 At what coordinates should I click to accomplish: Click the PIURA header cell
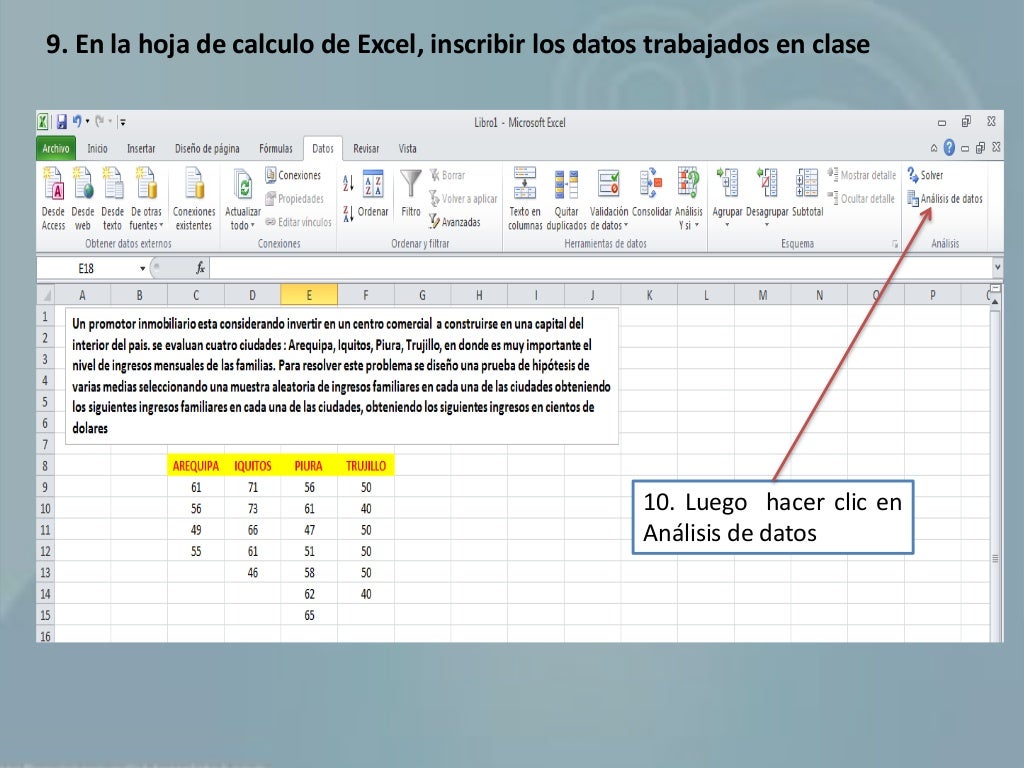[309, 466]
